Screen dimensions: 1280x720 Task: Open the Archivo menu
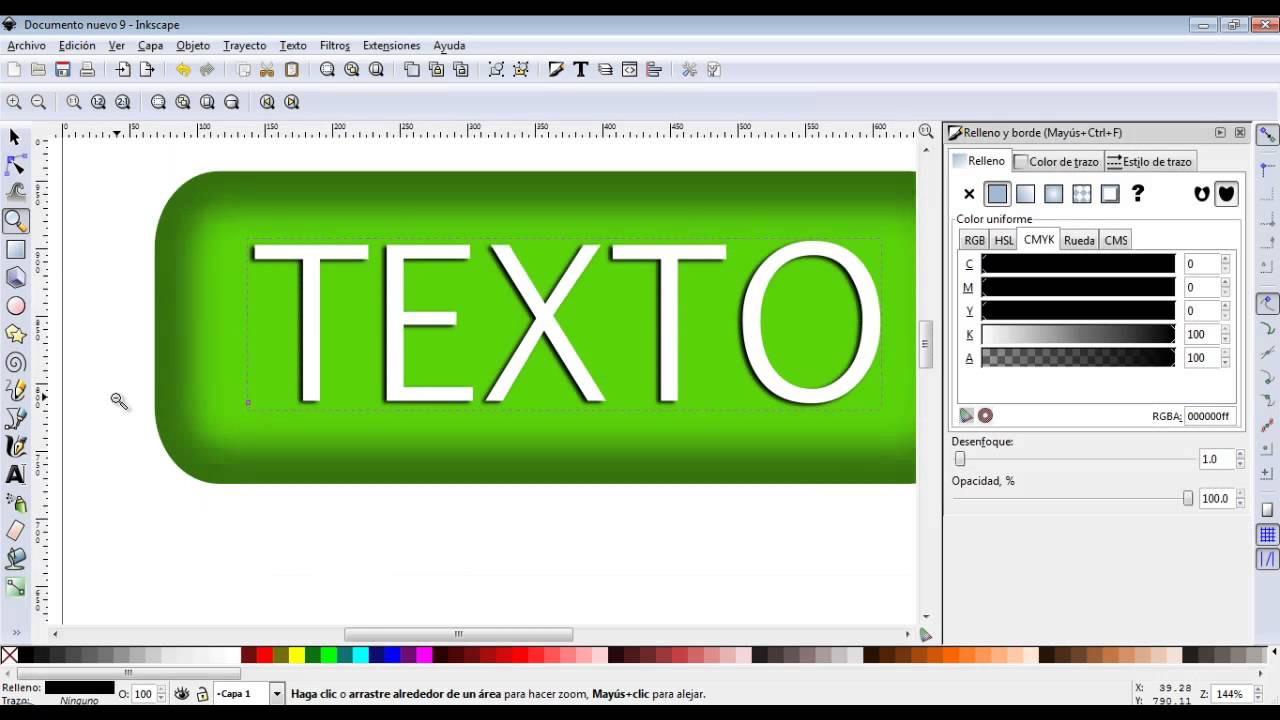tap(26, 45)
